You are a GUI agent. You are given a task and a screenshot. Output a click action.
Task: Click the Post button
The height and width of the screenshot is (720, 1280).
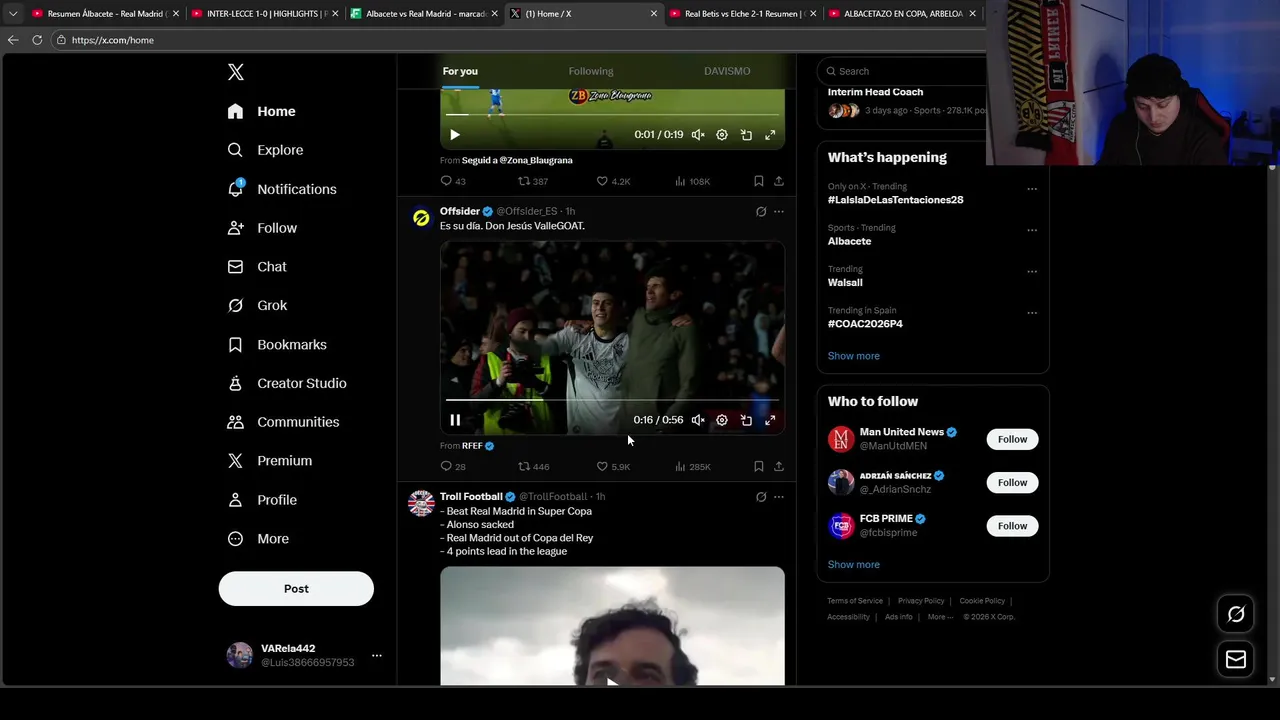(296, 589)
